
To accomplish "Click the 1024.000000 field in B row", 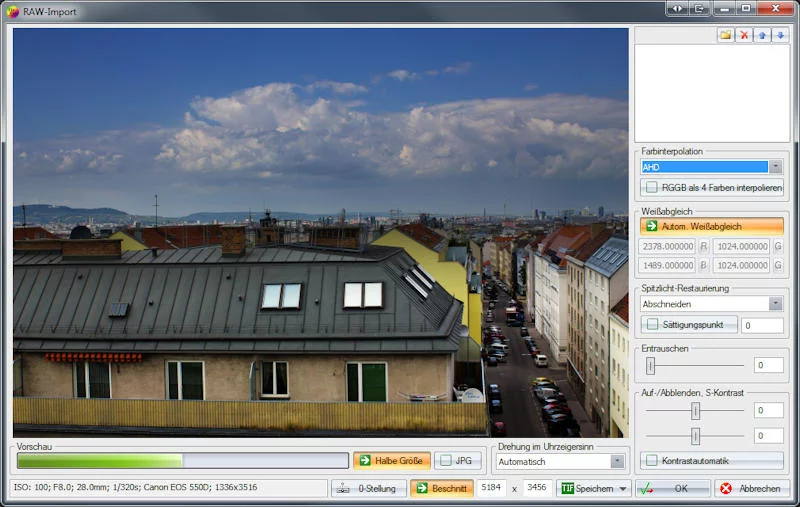I will pyautogui.click(x=742, y=265).
